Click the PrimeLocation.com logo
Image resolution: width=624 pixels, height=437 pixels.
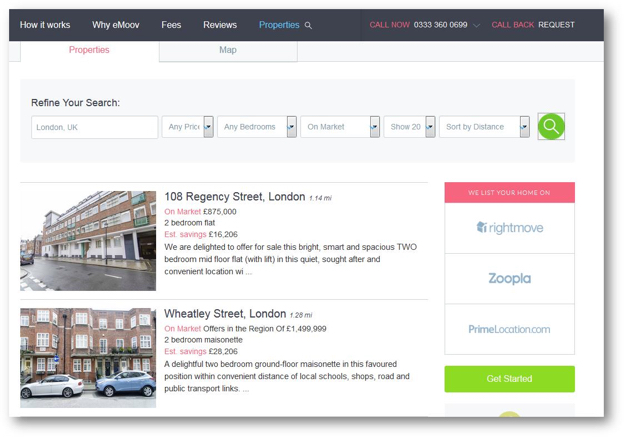coord(509,329)
